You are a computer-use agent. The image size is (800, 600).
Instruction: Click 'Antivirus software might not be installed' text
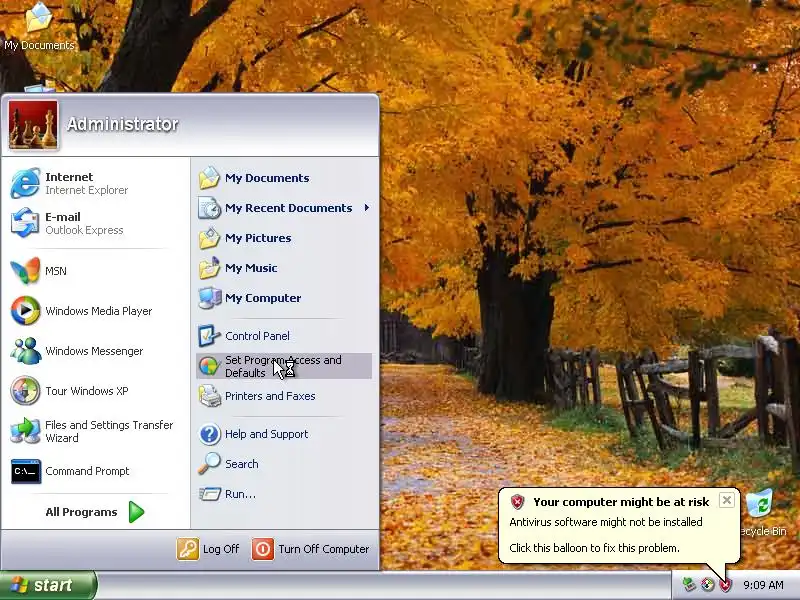coord(606,522)
